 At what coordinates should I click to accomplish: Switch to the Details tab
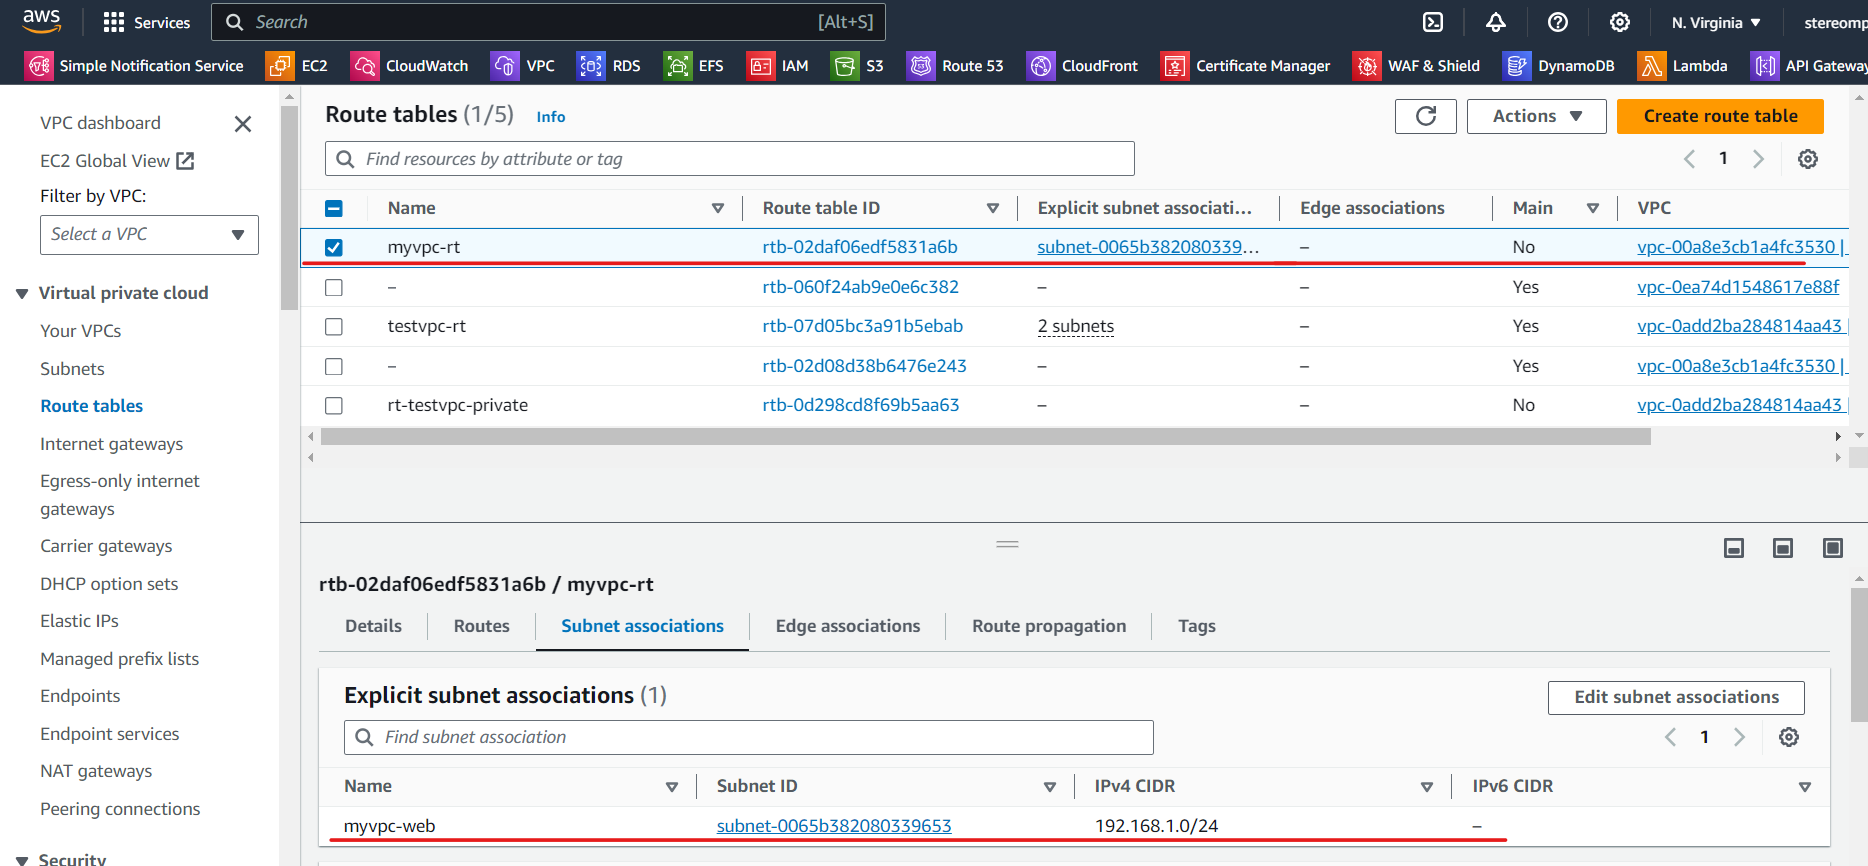pyautogui.click(x=373, y=626)
